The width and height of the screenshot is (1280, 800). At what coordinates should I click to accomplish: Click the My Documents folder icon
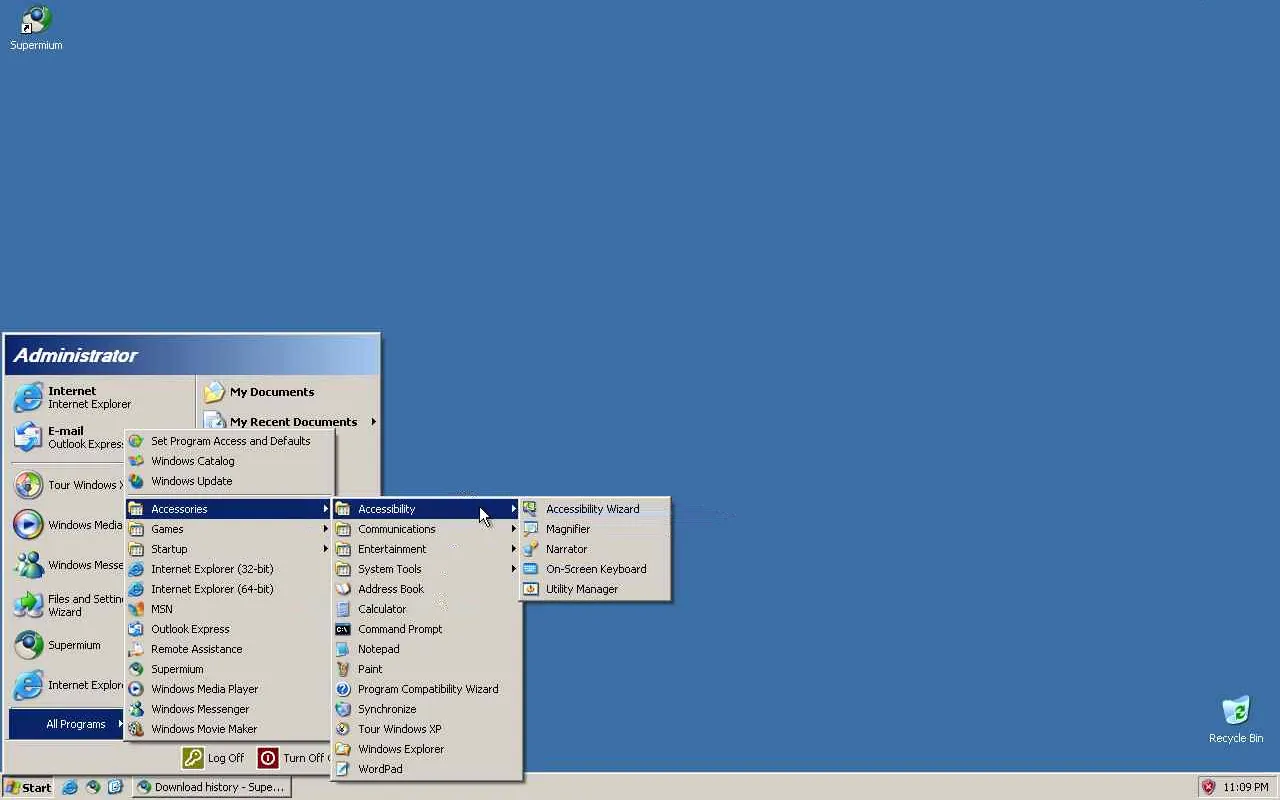(x=214, y=392)
